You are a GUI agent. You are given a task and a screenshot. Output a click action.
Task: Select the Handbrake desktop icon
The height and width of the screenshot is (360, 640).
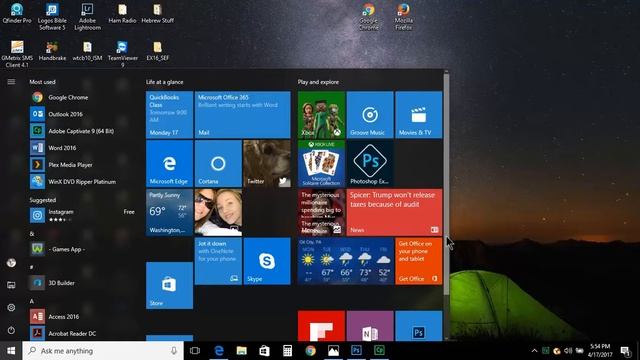pos(52,51)
